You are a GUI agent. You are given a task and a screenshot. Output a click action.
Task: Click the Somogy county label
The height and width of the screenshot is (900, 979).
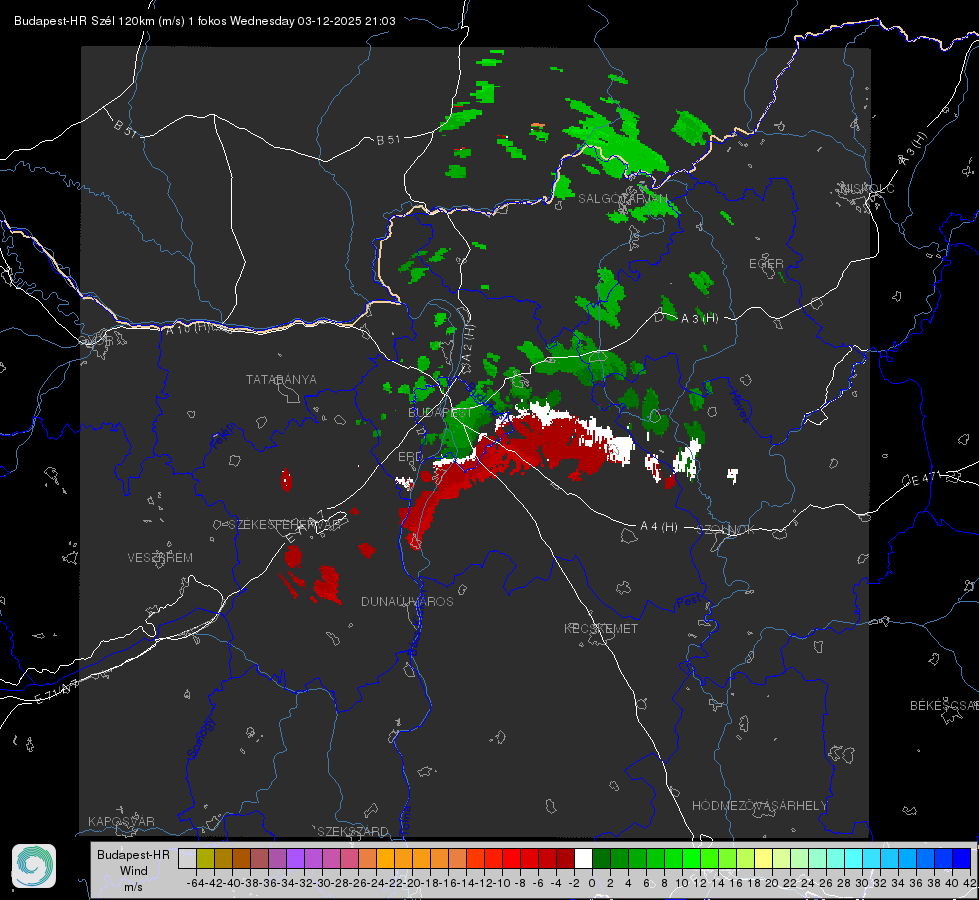point(201,738)
